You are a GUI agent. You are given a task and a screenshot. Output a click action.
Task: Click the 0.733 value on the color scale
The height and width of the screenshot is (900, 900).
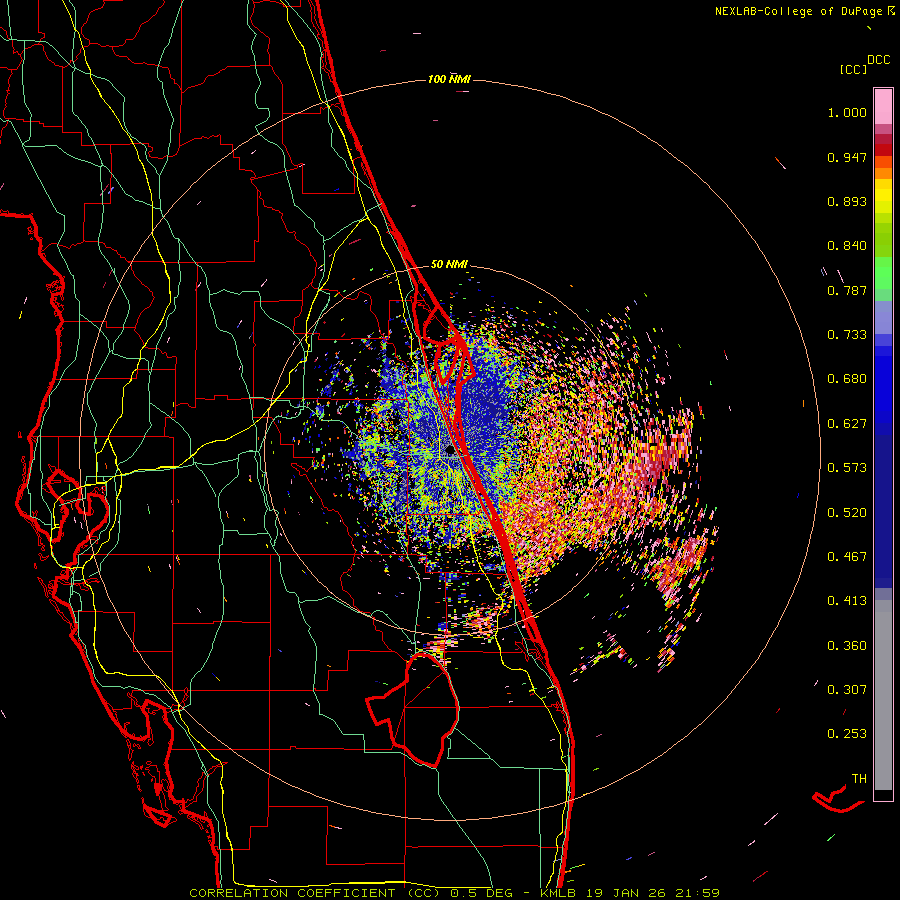pos(847,335)
